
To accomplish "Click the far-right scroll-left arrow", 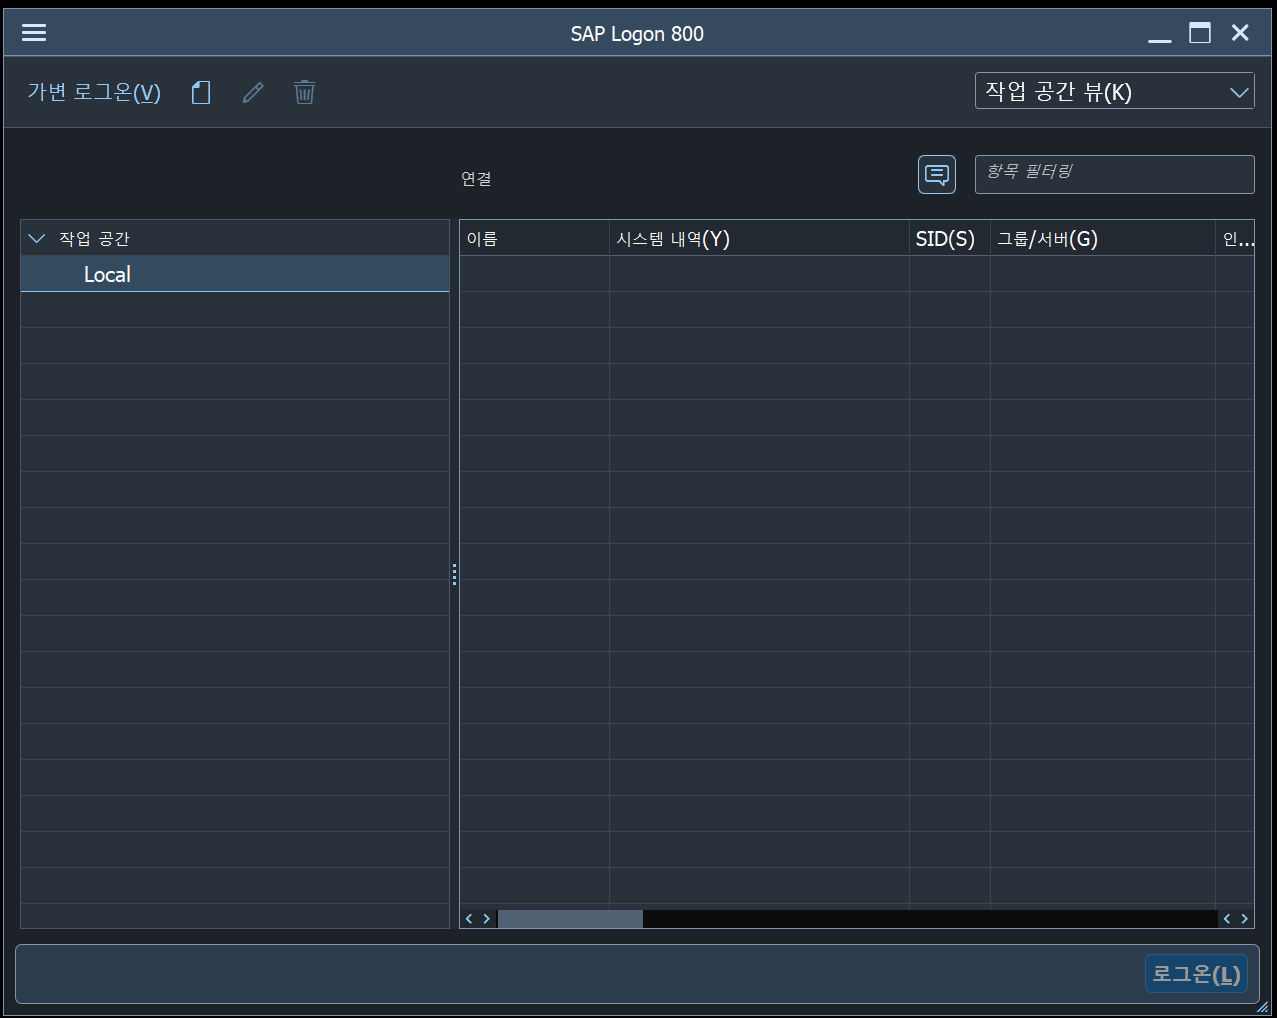I will [x=1227, y=919].
